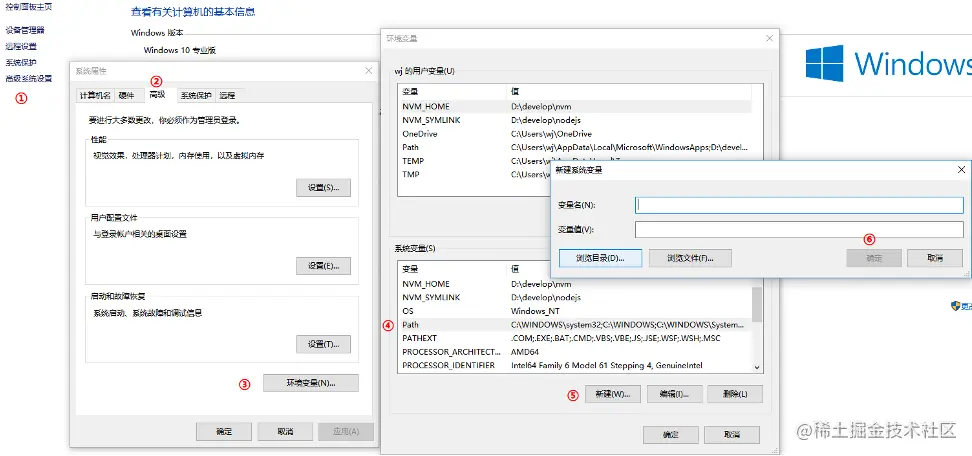Click 新建(W)... system variable button
The image size is (972, 456).
pyautogui.click(x=612, y=394)
